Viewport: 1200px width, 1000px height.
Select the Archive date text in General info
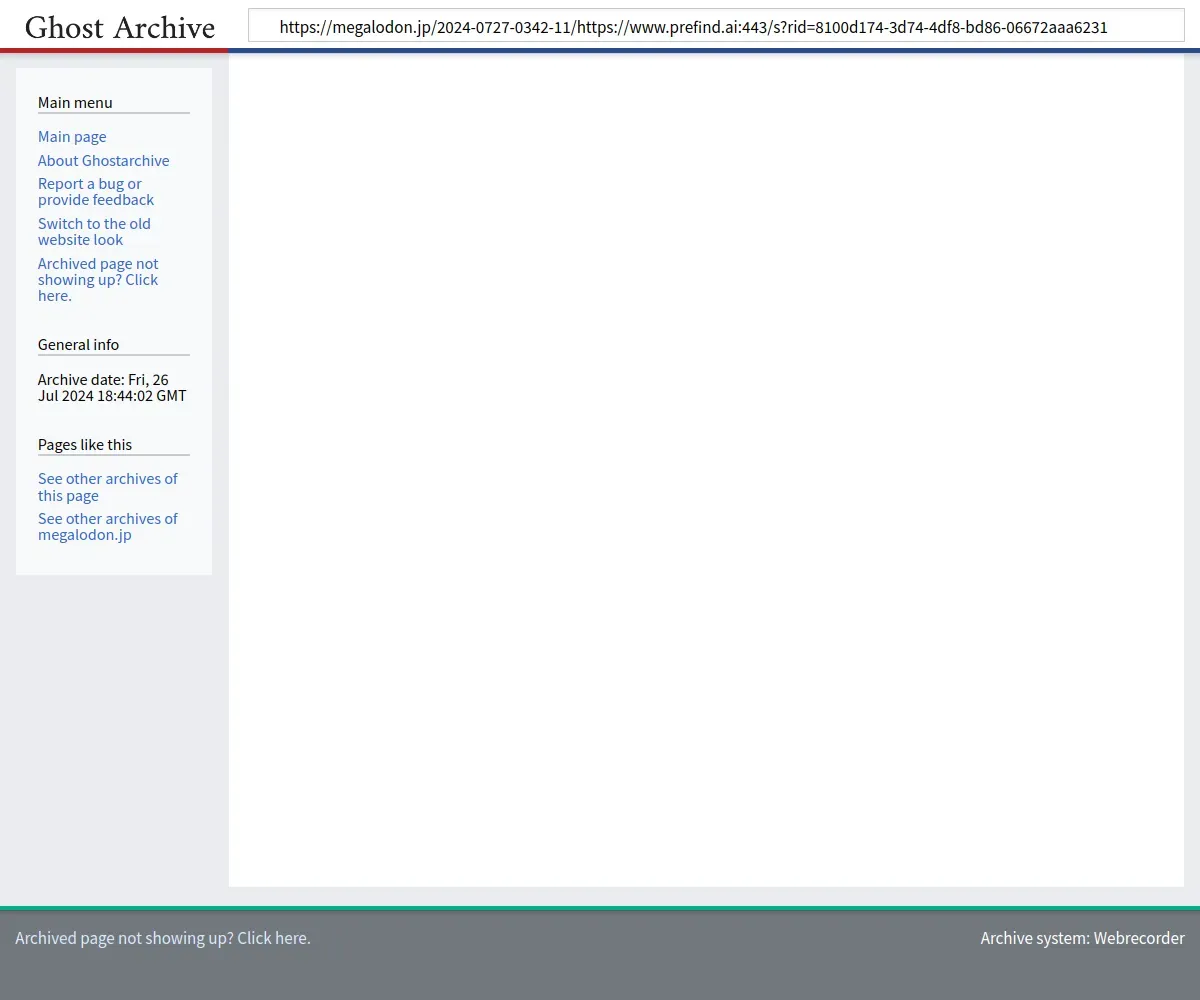pos(112,388)
